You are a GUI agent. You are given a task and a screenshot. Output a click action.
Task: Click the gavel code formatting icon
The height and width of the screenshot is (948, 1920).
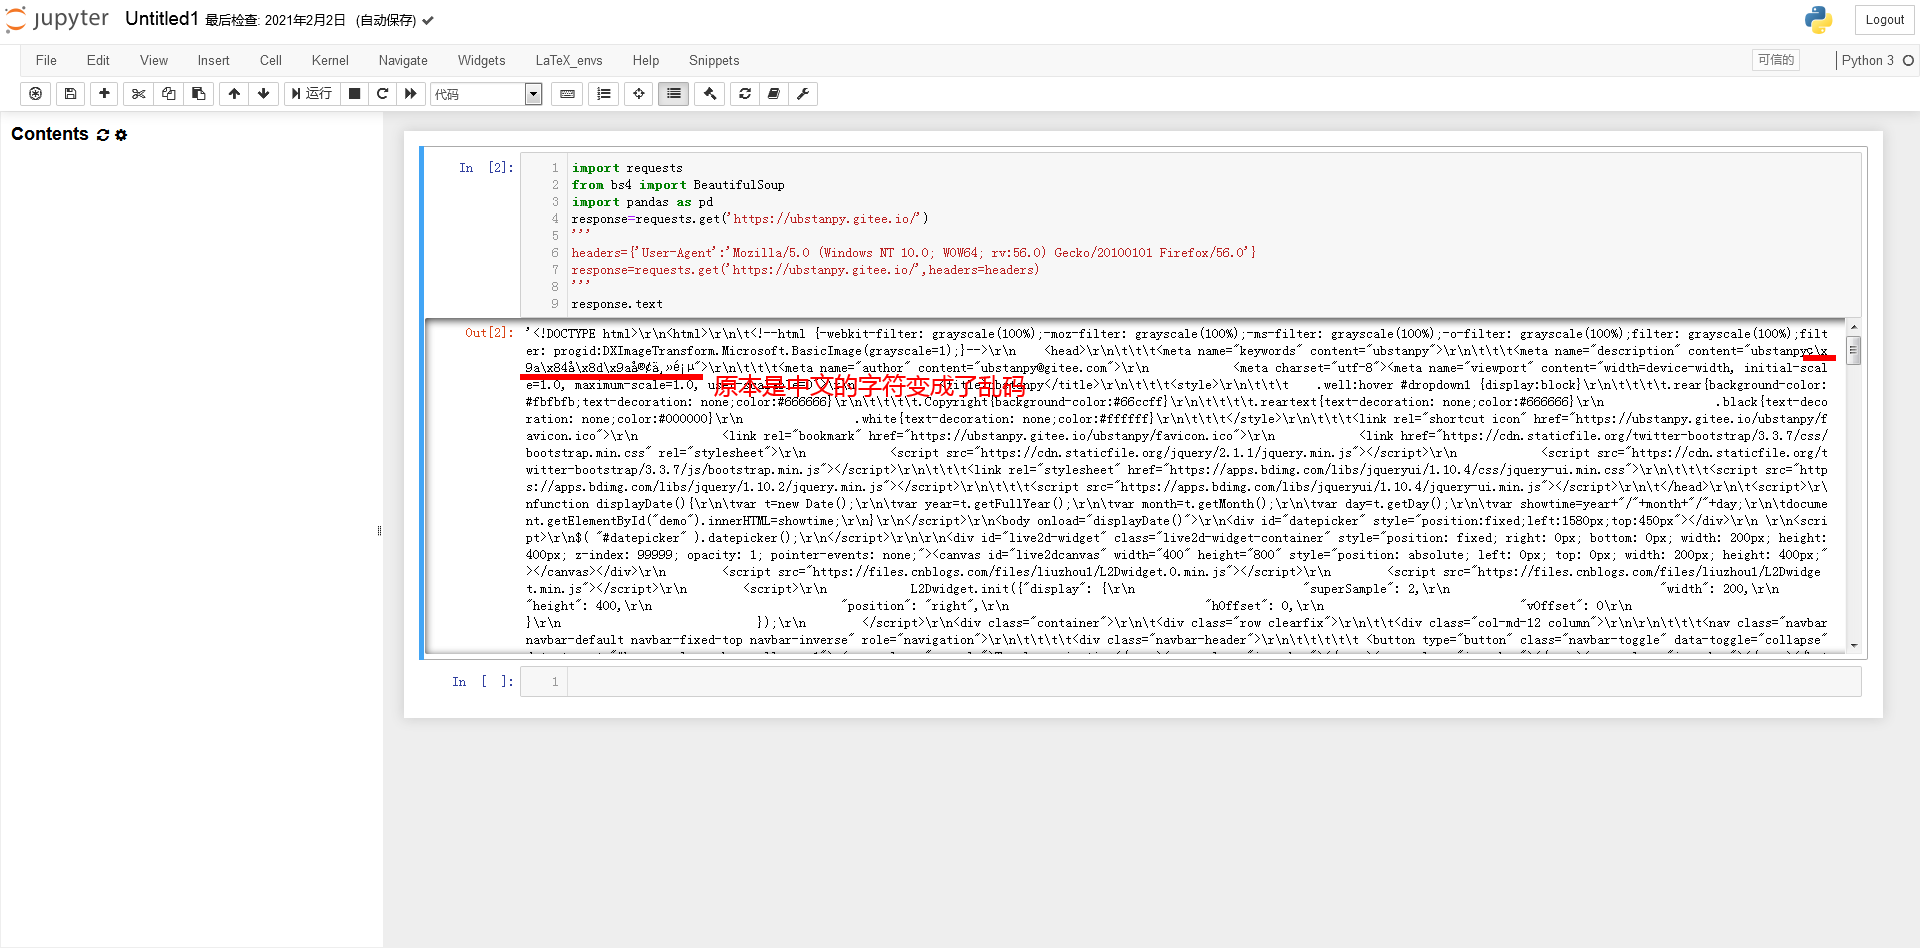coord(710,94)
